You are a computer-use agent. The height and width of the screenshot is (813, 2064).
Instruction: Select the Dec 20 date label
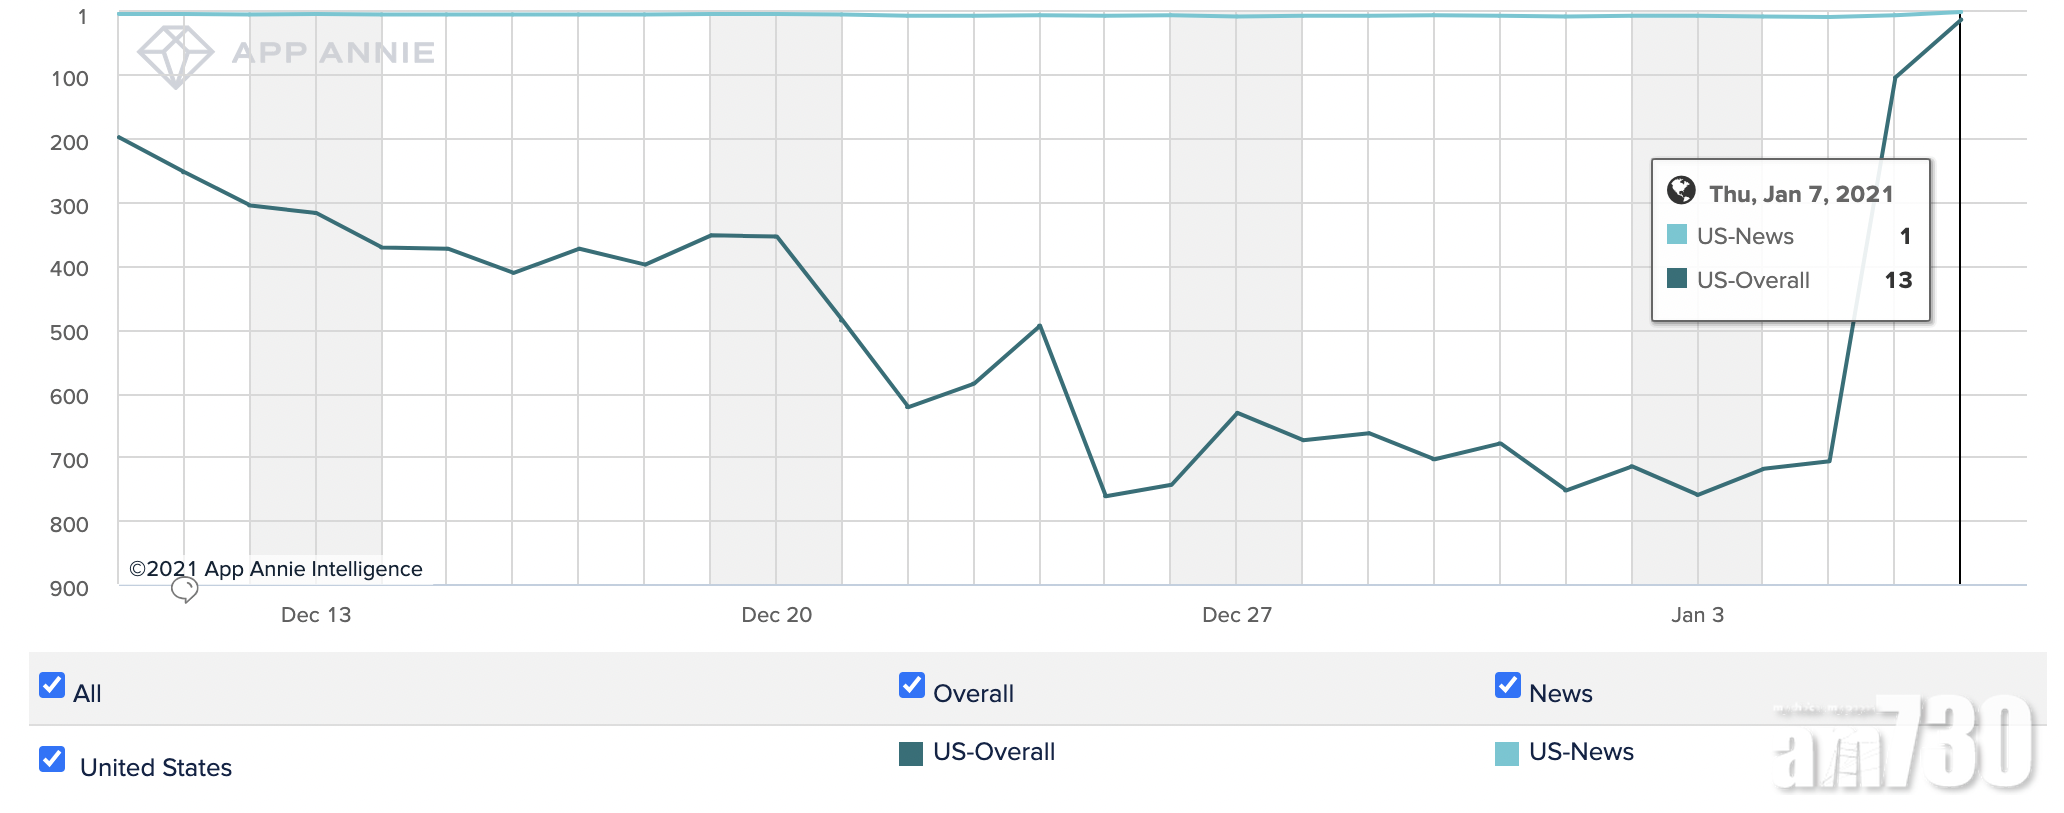777,615
